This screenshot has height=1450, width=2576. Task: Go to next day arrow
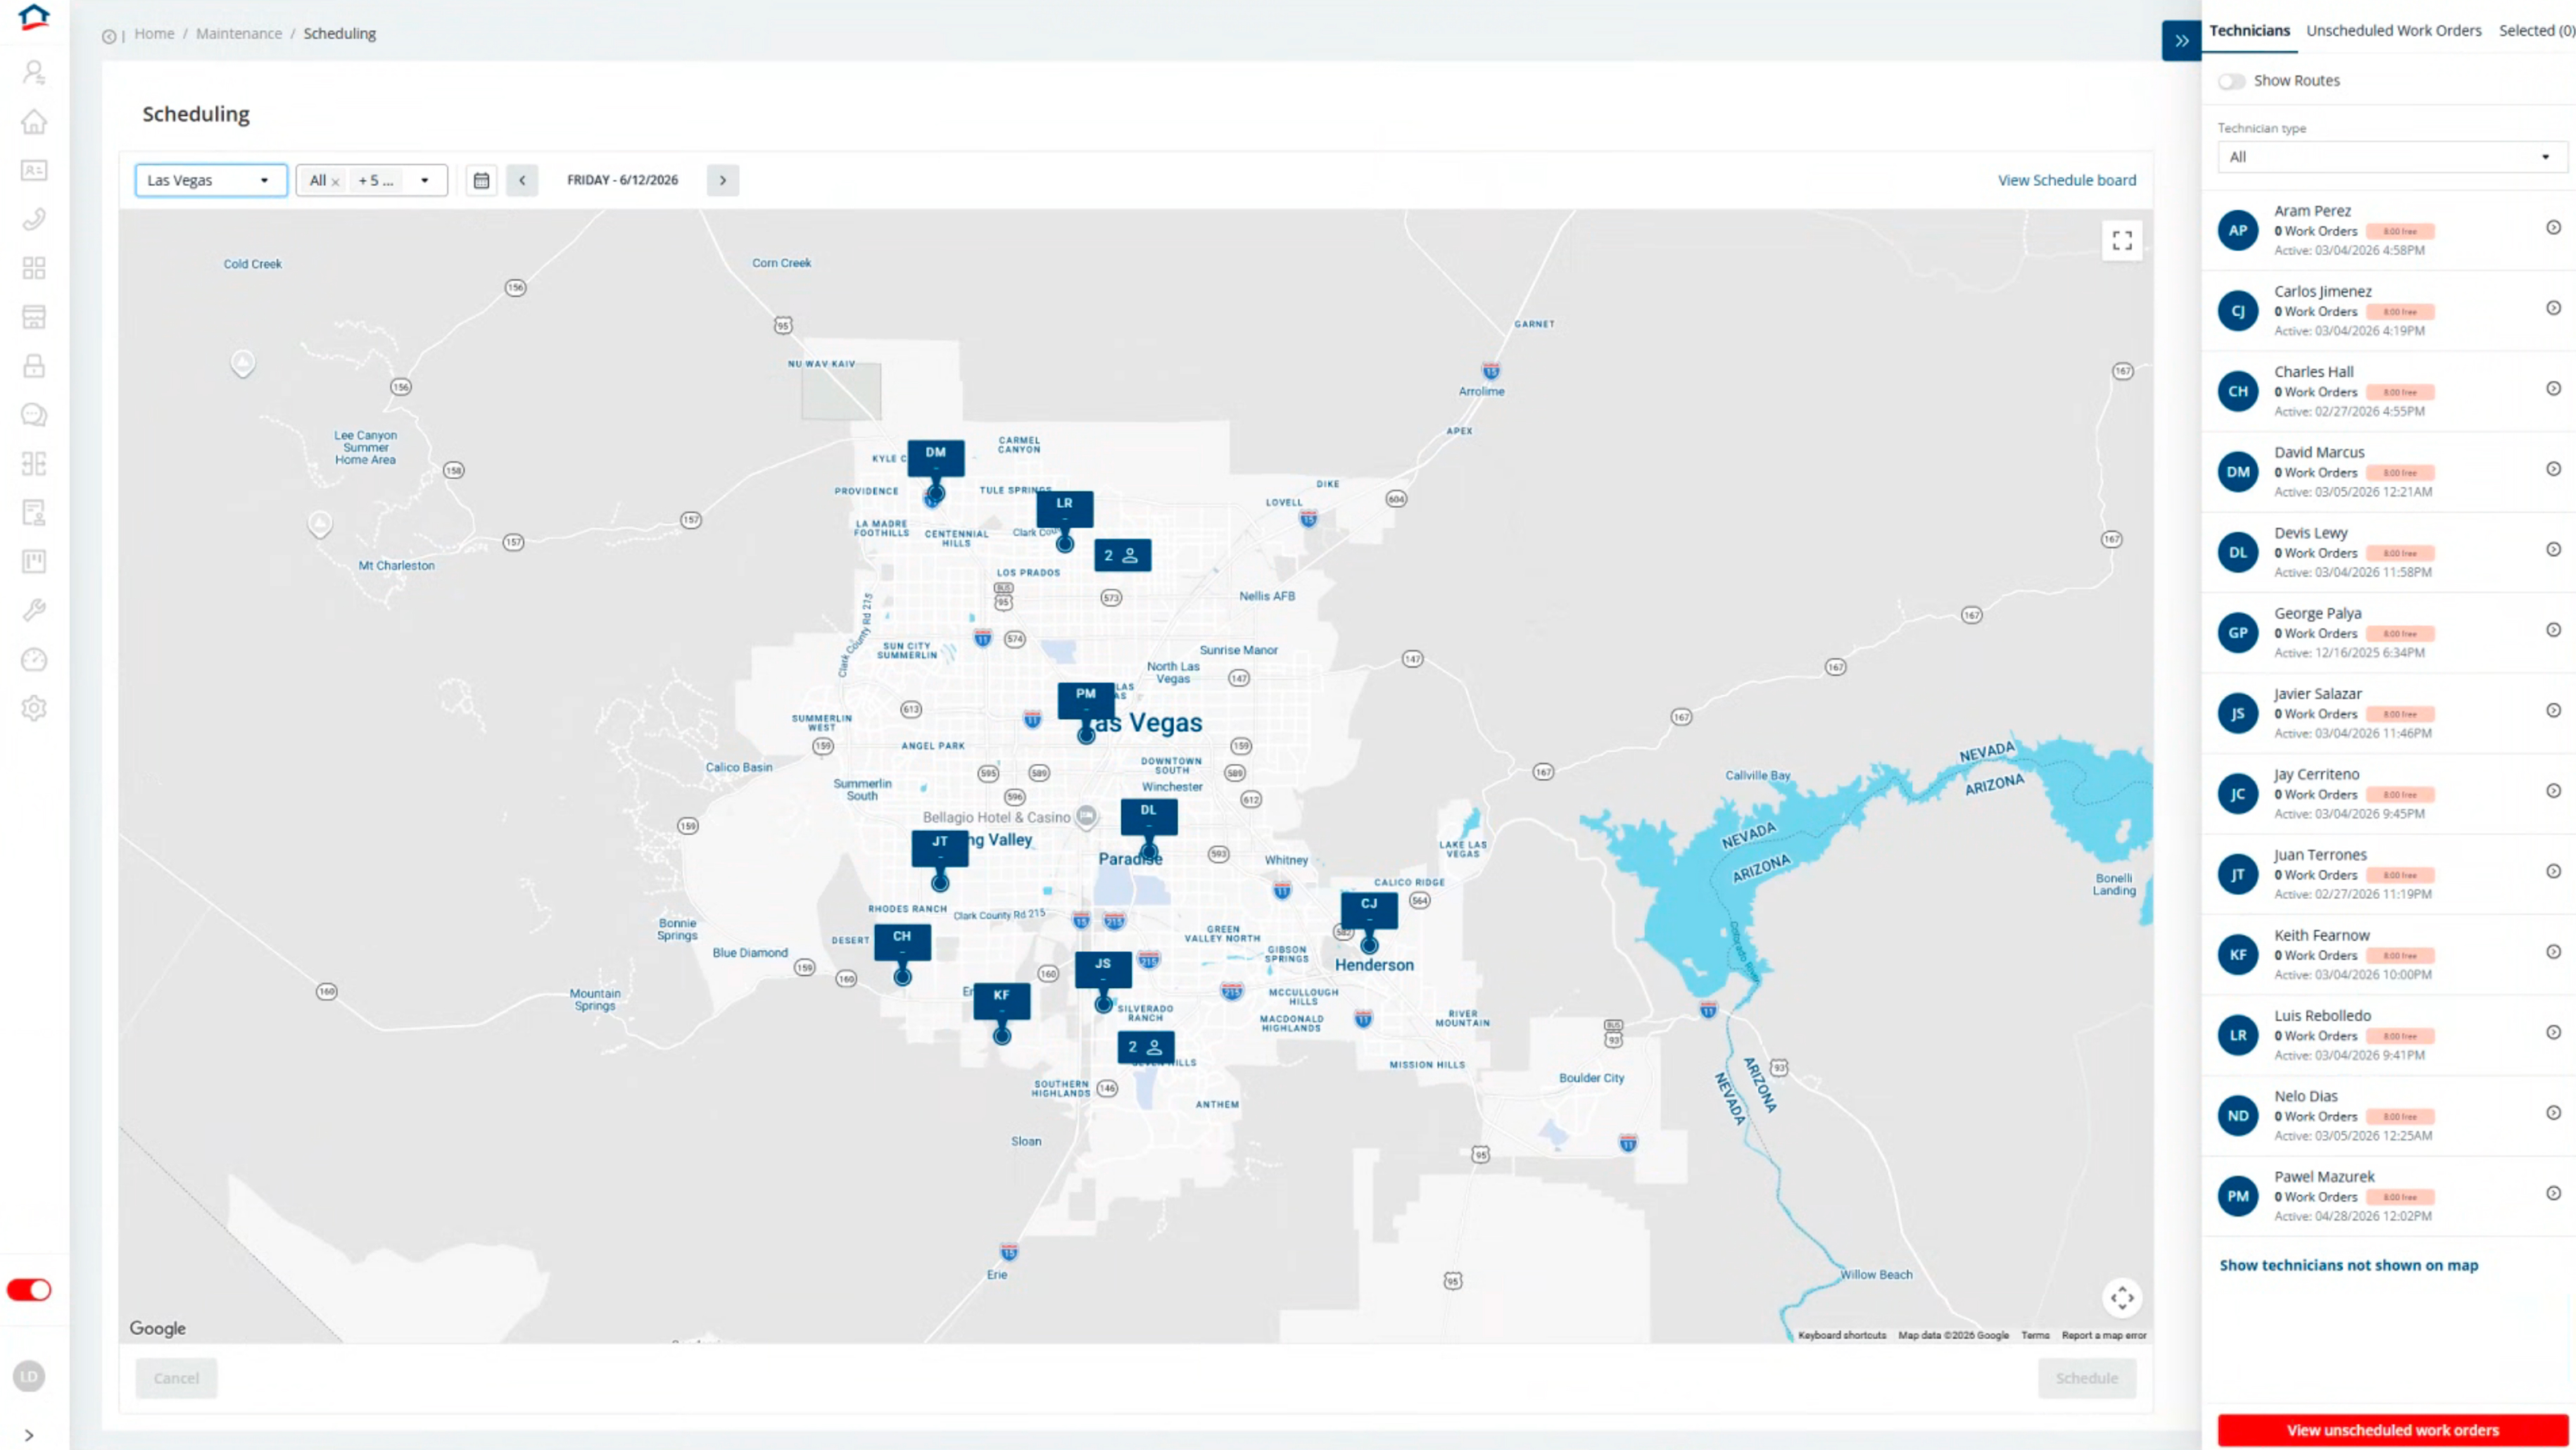723,180
